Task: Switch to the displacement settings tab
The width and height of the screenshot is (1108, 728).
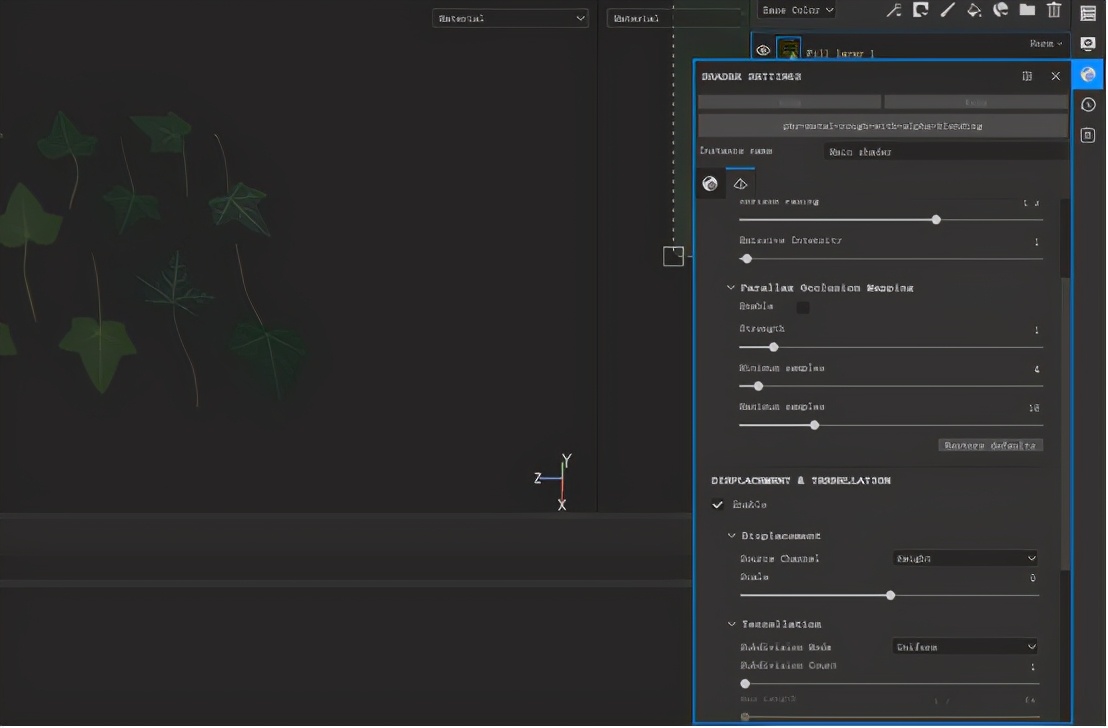Action: point(740,184)
